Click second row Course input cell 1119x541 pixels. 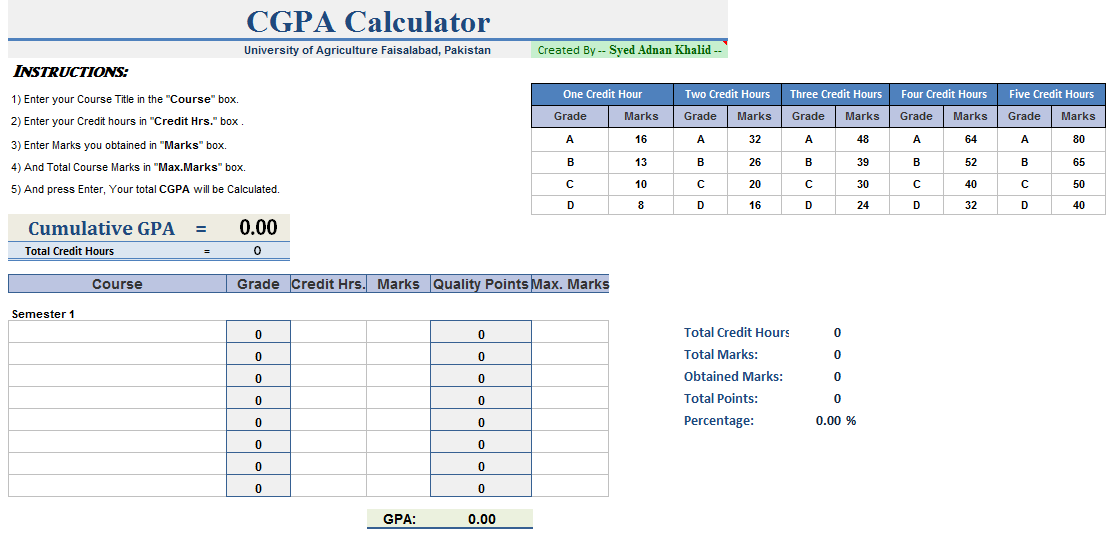click(117, 354)
